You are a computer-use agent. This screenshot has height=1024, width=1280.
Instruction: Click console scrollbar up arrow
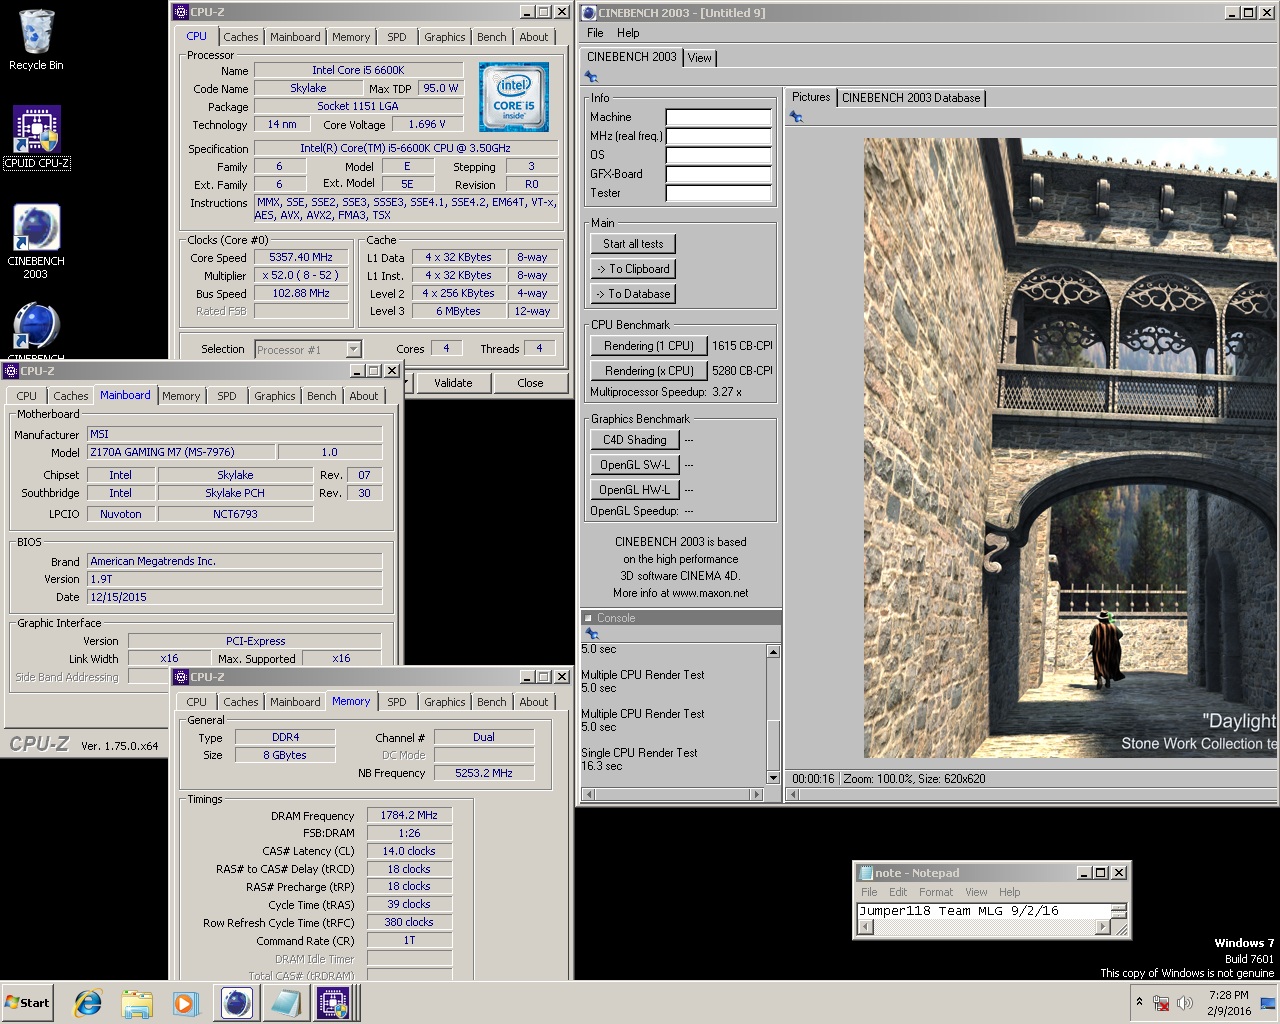[773, 652]
